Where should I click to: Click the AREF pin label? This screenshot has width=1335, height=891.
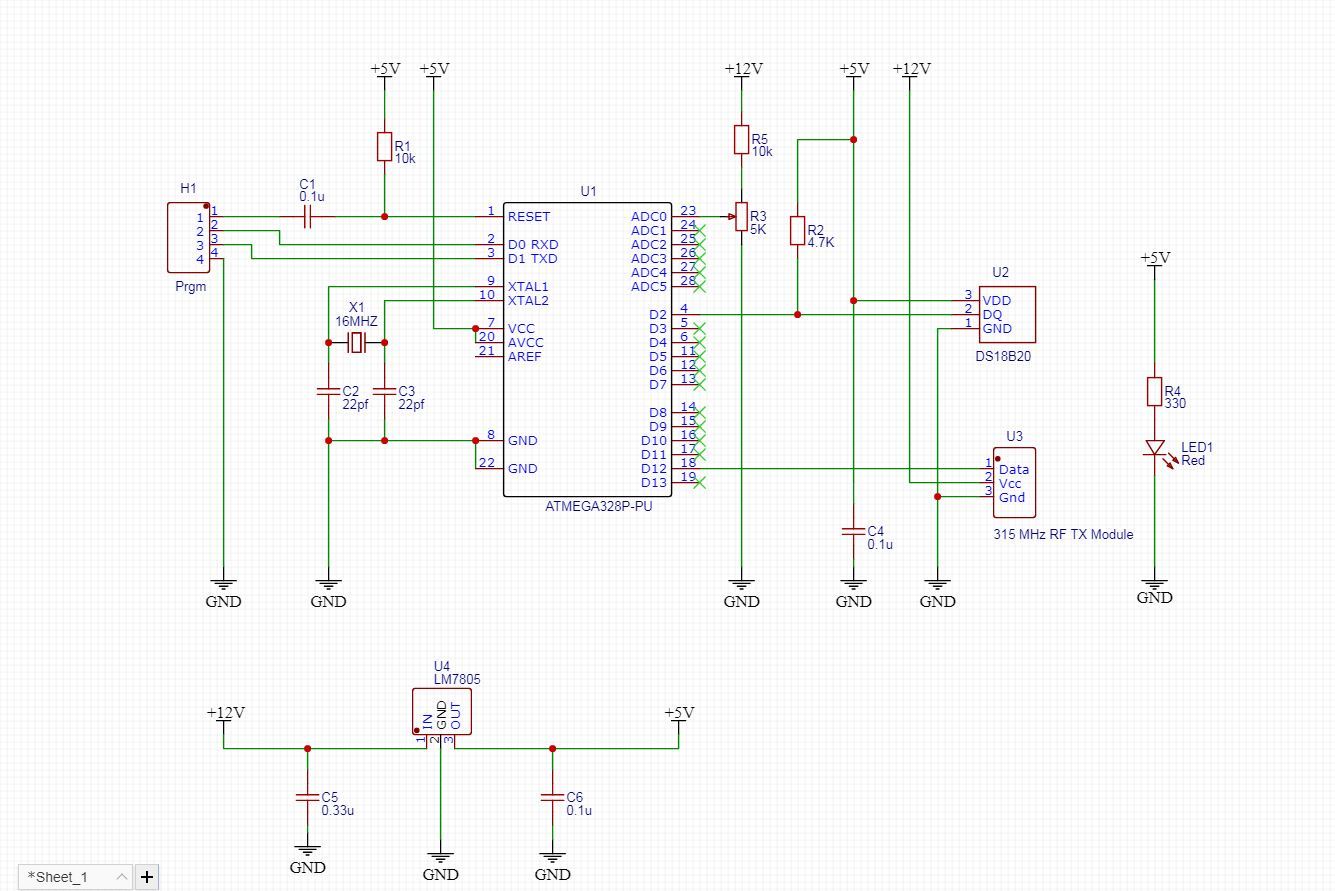point(525,356)
